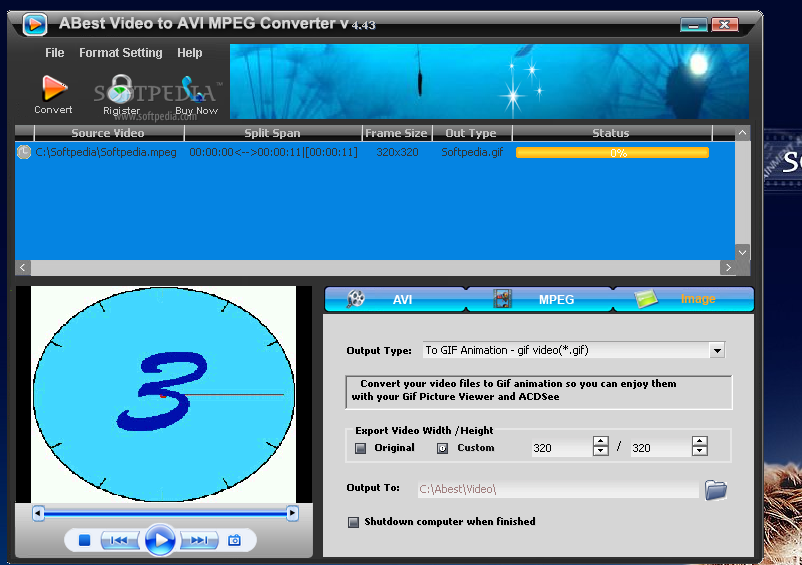Click the AVI film reel icon

pyautogui.click(x=355, y=299)
